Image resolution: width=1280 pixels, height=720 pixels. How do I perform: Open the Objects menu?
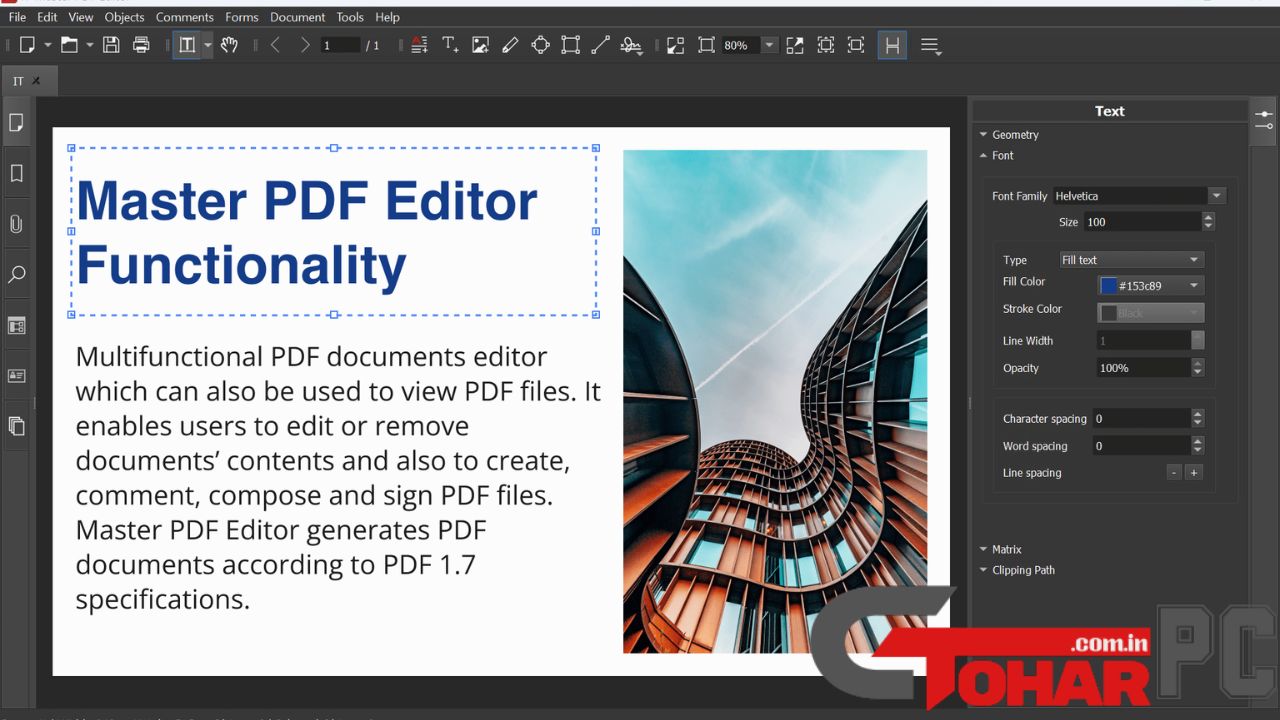coord(124,17)
